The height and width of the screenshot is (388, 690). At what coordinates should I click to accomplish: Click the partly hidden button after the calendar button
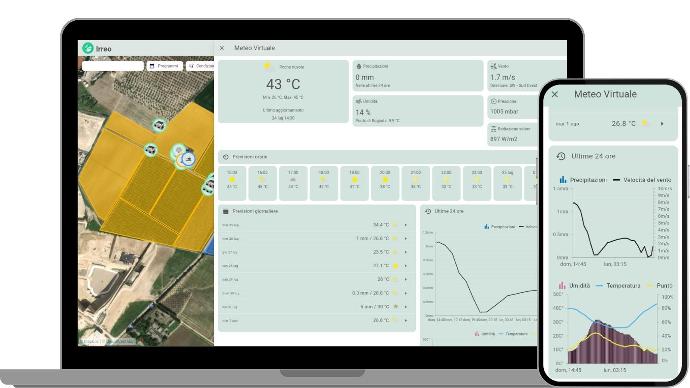(200, 66)
